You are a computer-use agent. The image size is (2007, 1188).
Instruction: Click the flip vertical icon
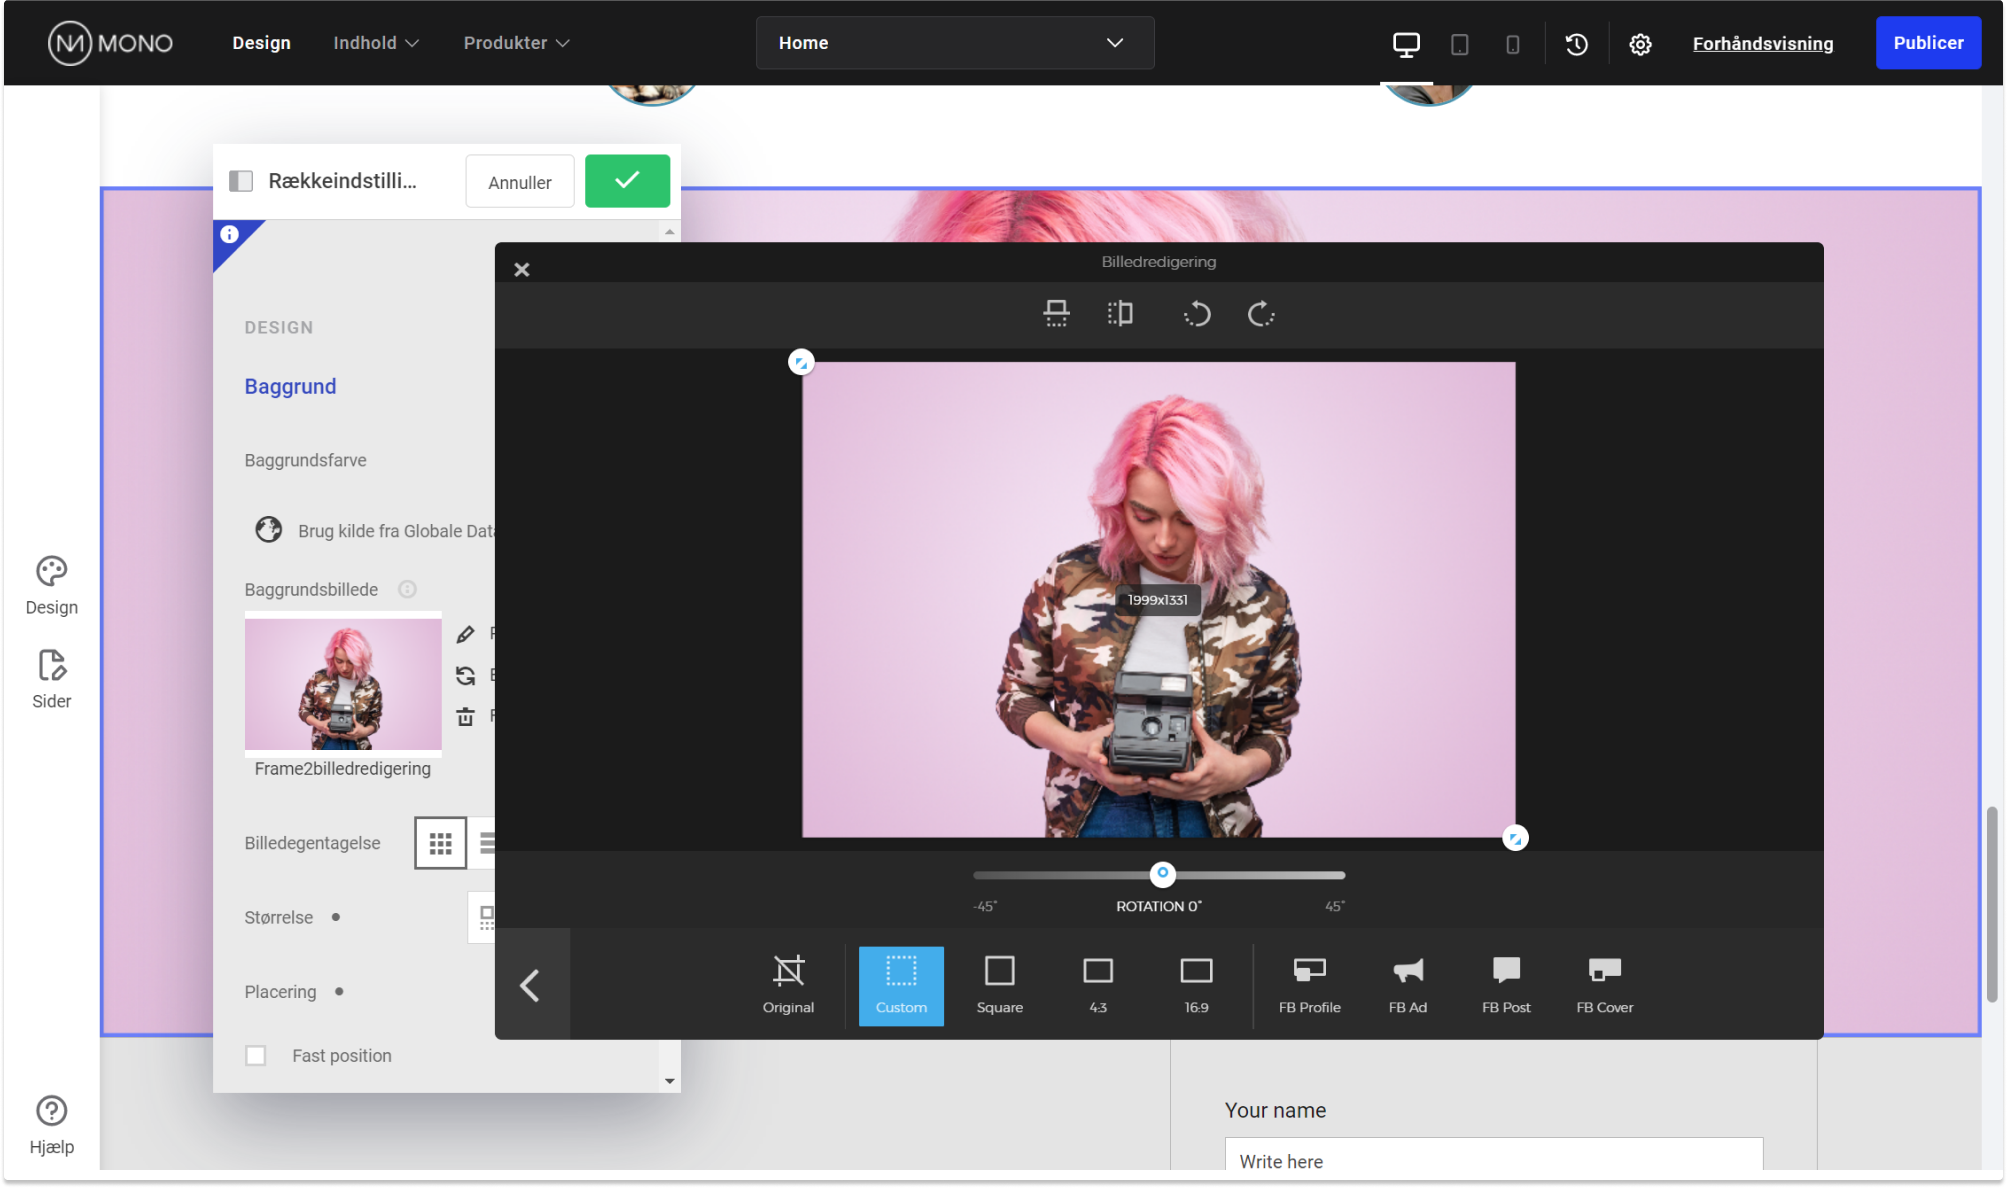1056,314
